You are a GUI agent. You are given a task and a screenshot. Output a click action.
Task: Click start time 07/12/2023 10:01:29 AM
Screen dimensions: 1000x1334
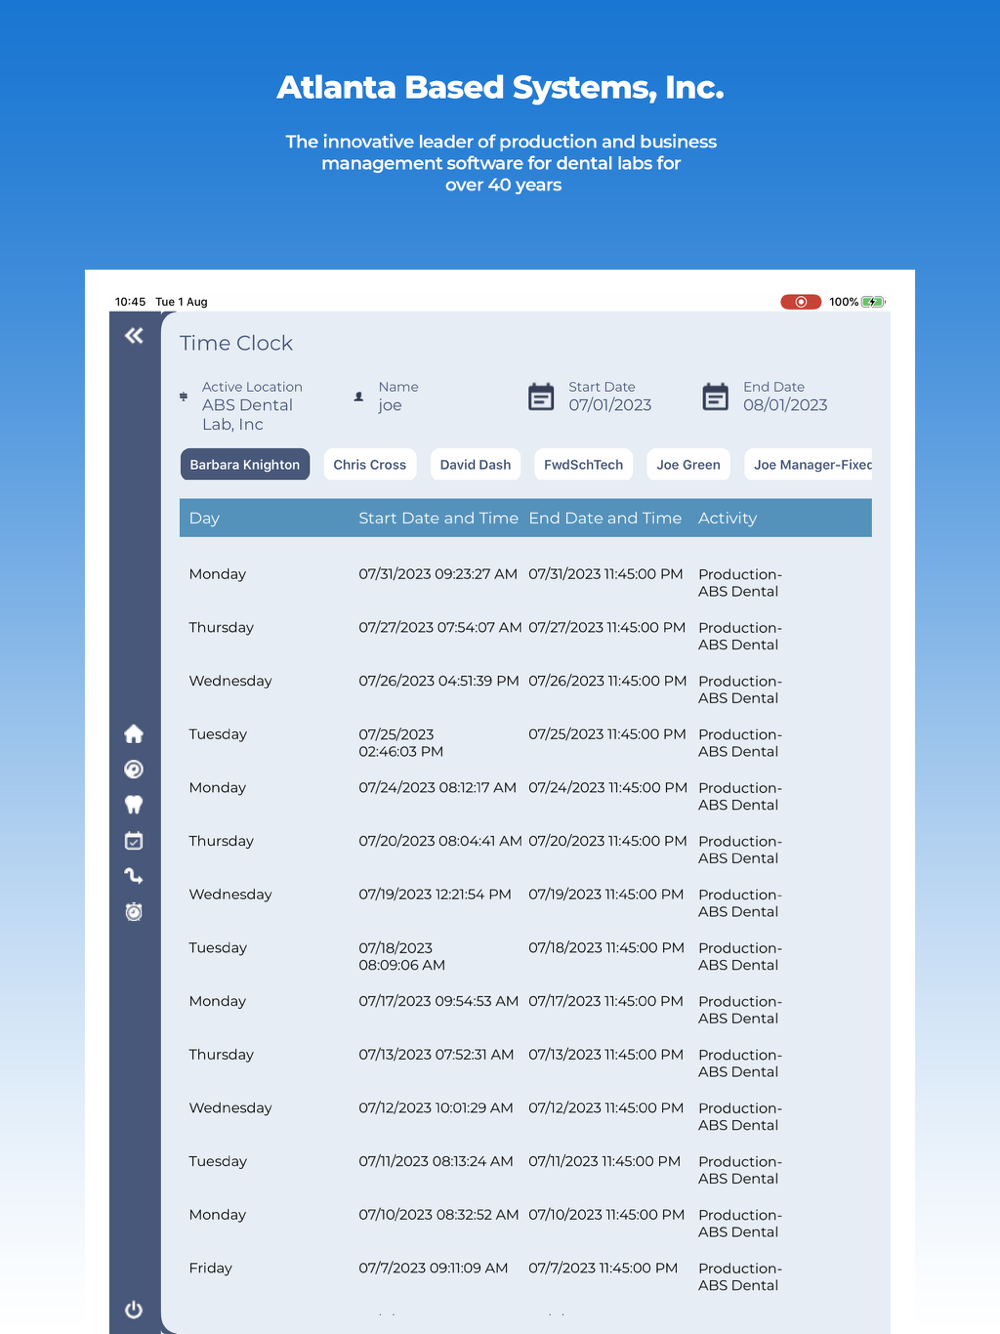(x=436, y=1108)
